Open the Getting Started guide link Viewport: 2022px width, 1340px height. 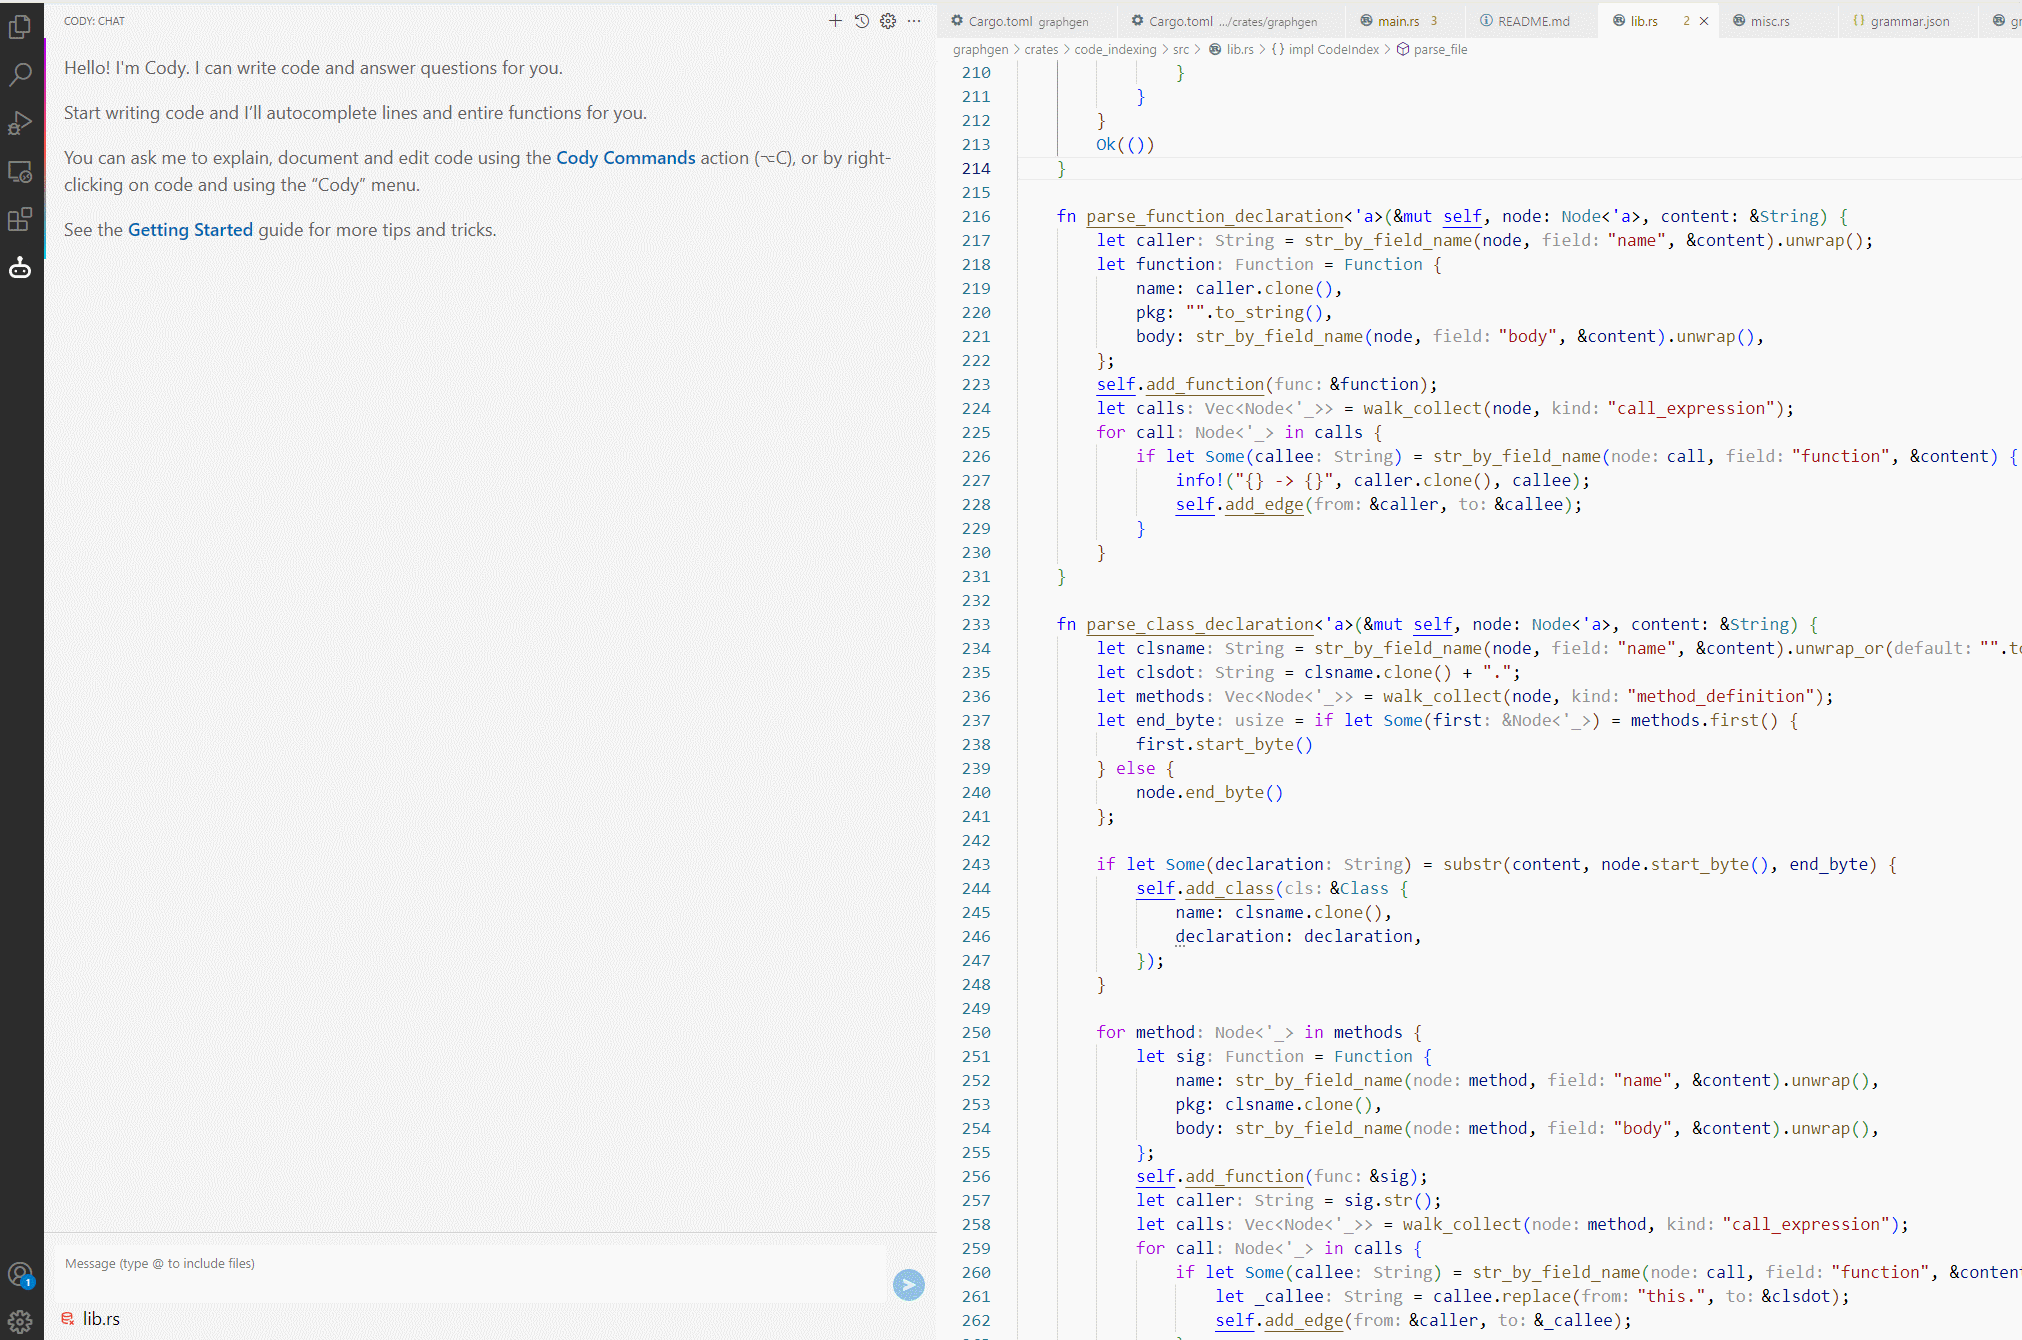[190, 230]
